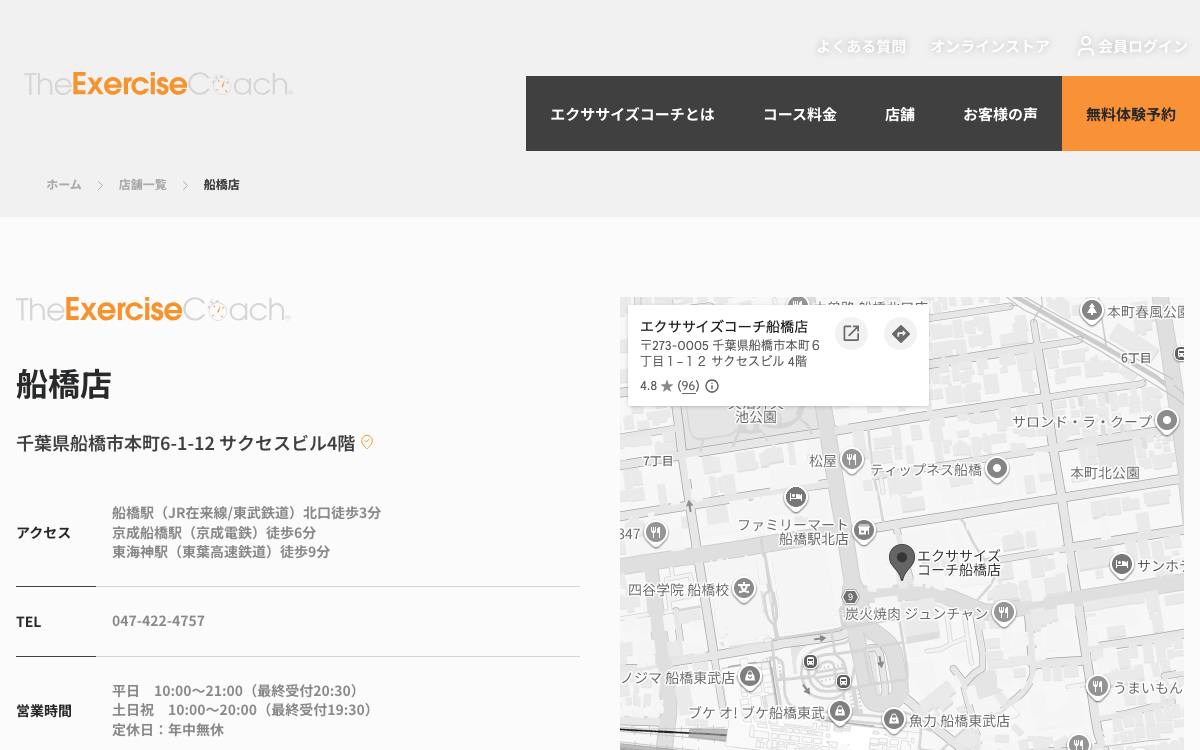Click 土日祝 10:00〜20:00 hours text
This screenshot has height=750, width=1200.
coord(244,710)
